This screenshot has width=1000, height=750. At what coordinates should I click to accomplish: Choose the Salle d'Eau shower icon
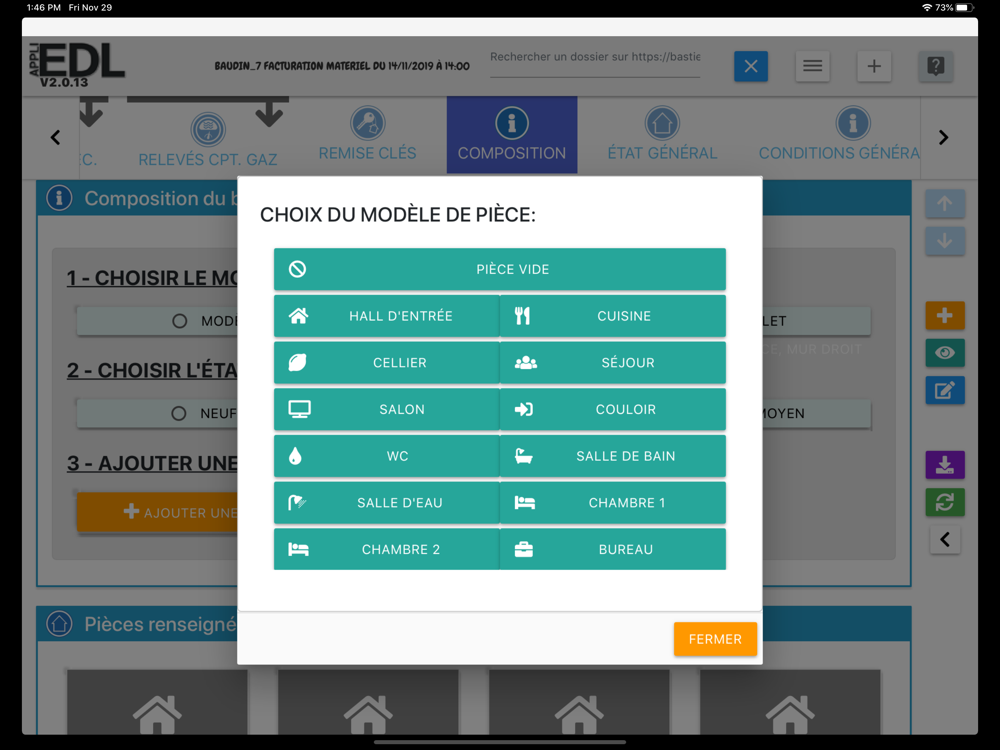pyautogui.click(x=297, y=503)
